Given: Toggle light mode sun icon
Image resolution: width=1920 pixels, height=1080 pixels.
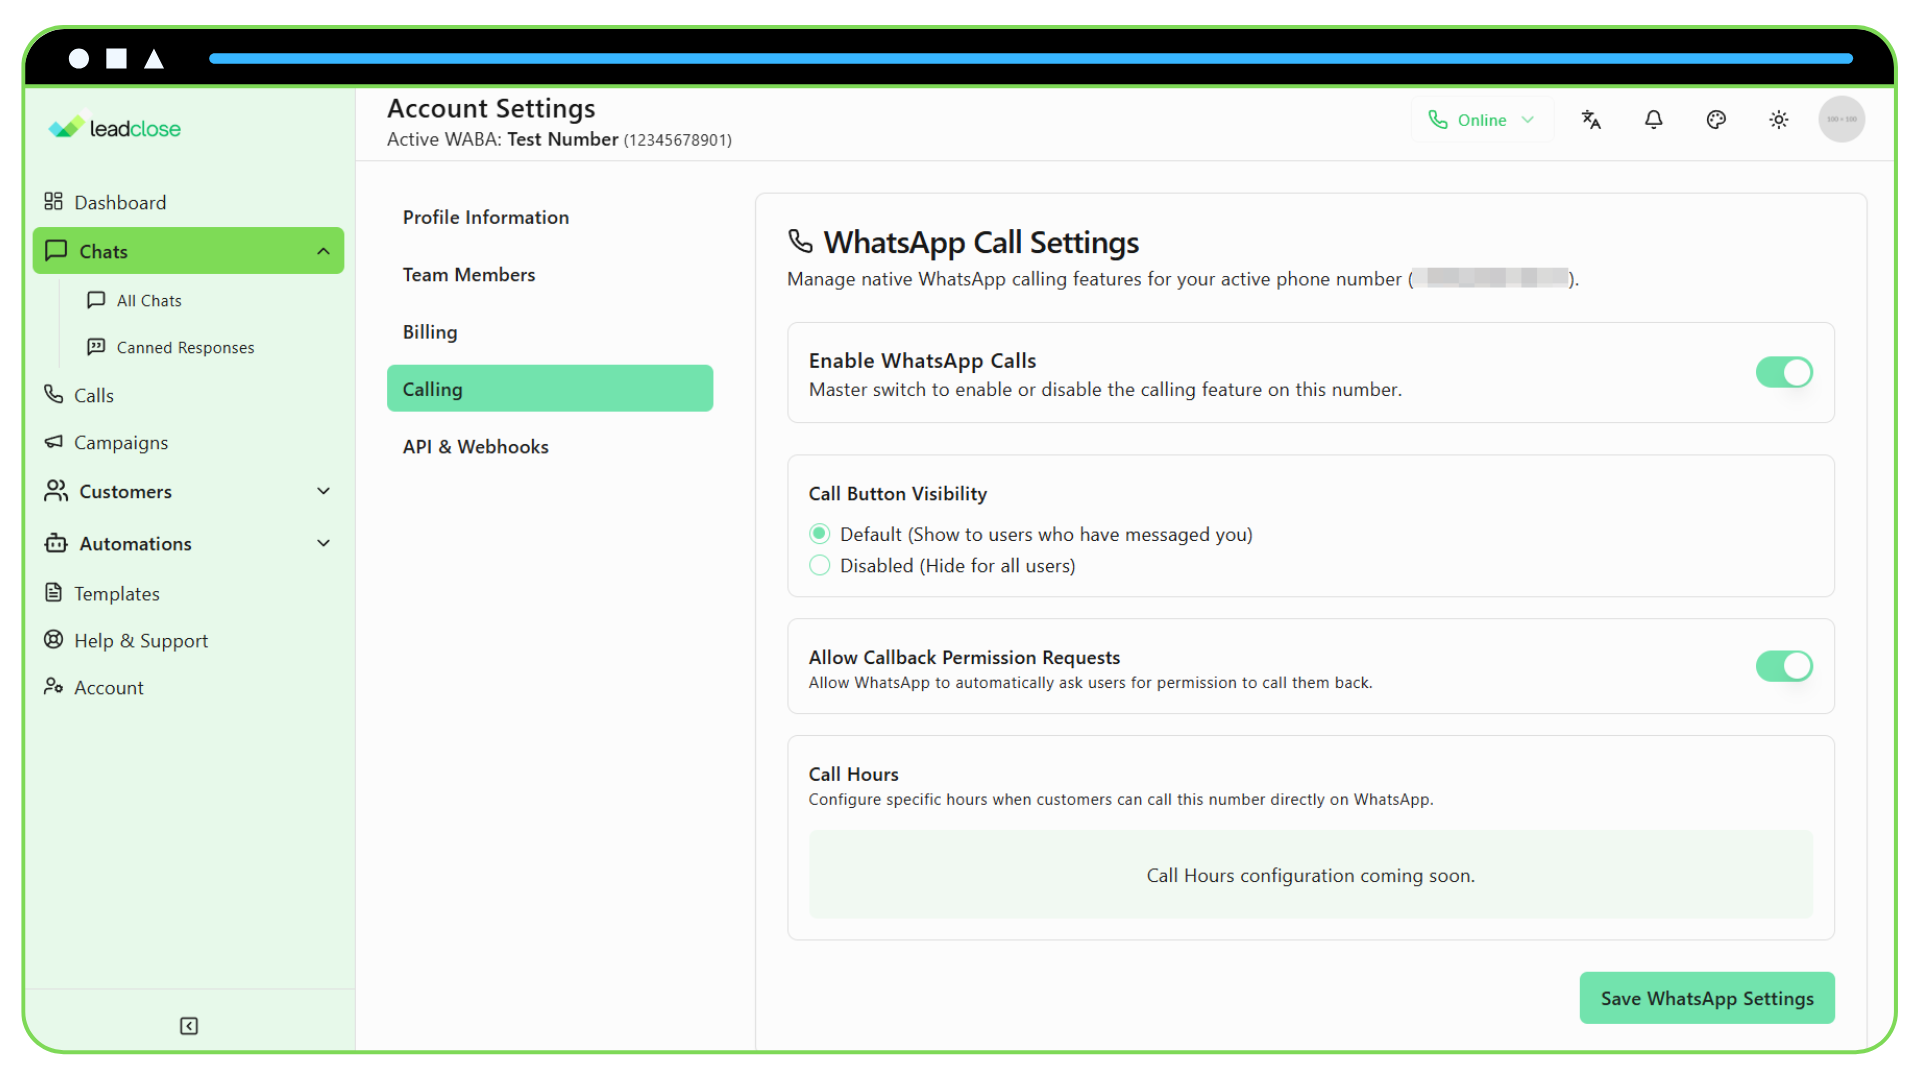Looking at the screenshot, I should pyautogui.click(x=1778, y=120).
